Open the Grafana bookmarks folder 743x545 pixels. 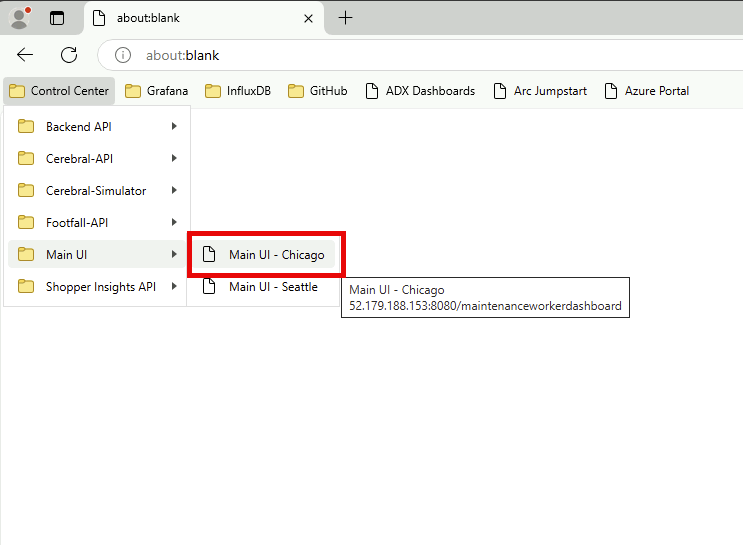[157, 91]
